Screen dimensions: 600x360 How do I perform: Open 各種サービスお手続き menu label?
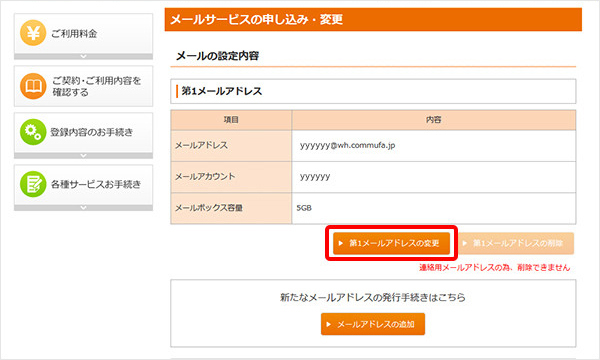96,184
